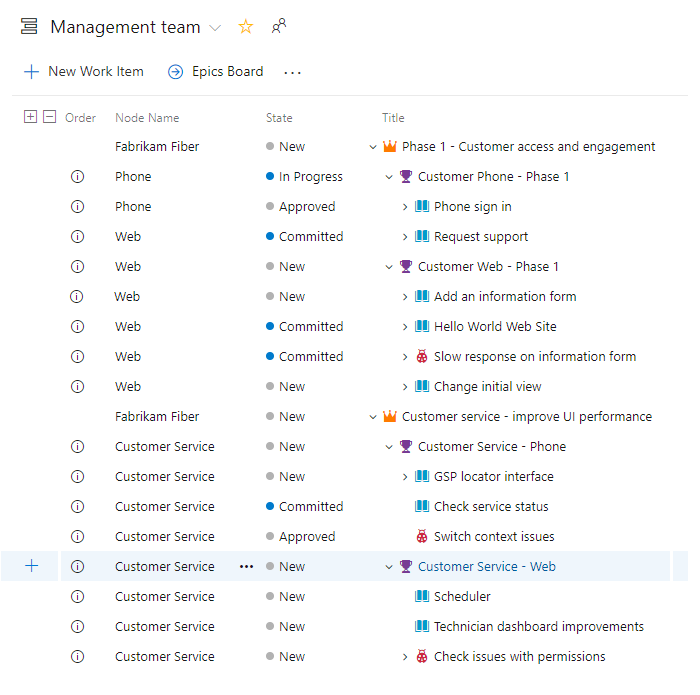Open team members icon beside the star
Viewport: 700px width, 695px height.
point(279,27)
